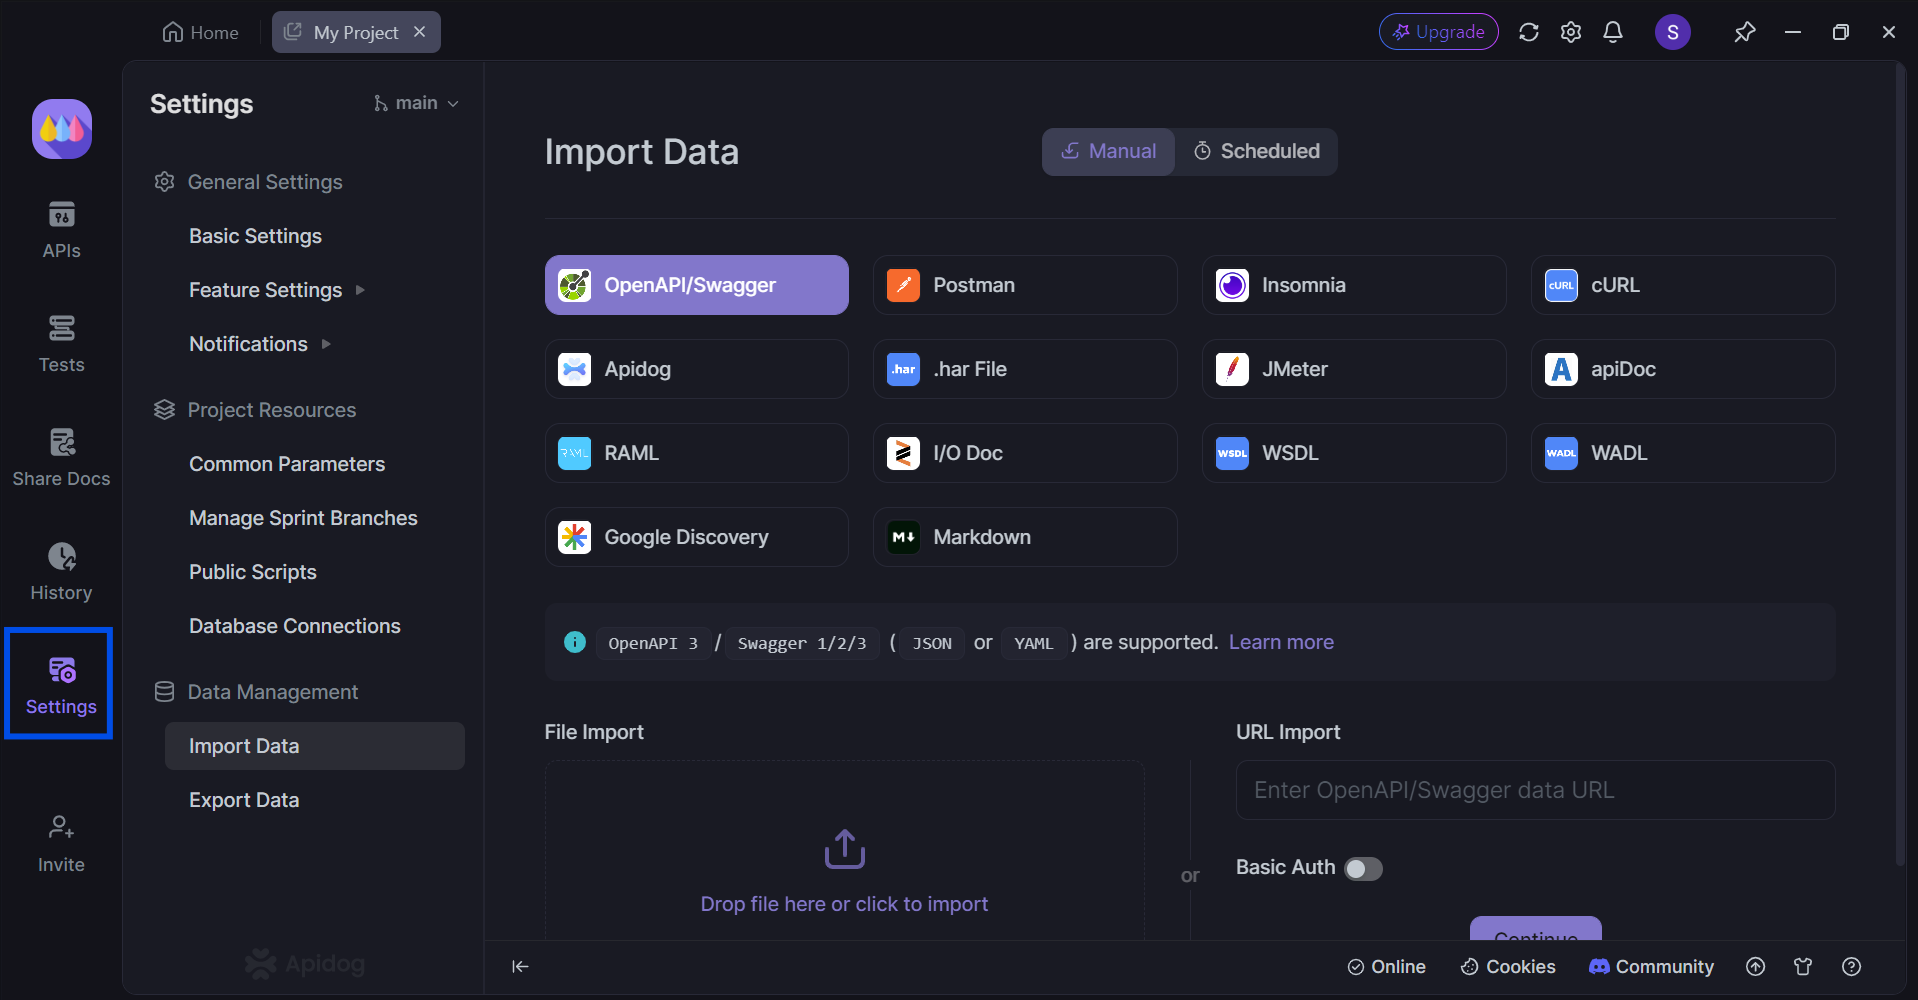
Task: Open the Settings sidebar section
Action: (x=61, y=686)
